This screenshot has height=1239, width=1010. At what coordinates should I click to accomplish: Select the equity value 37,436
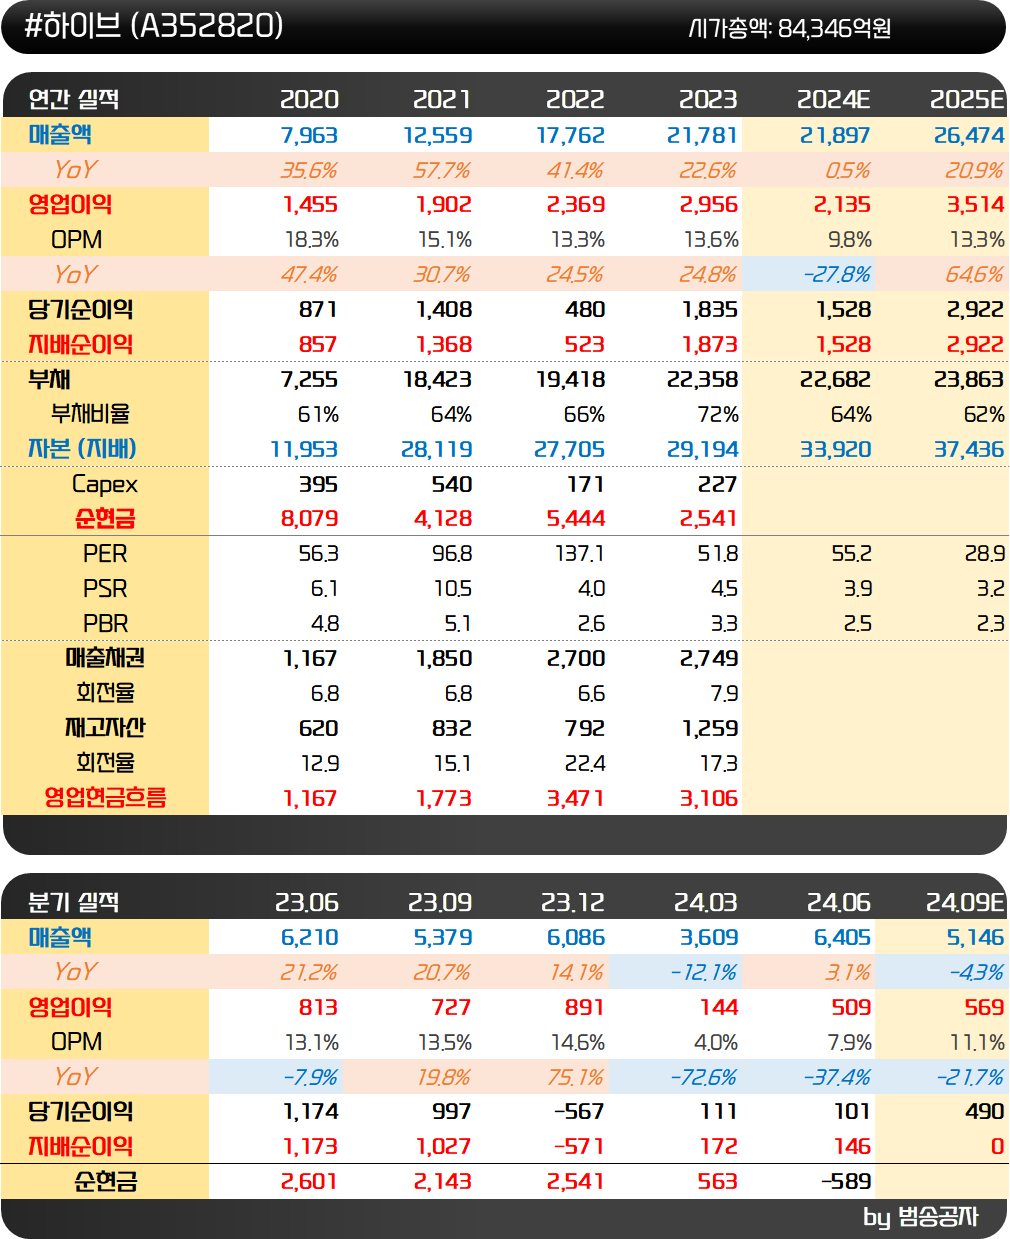969,449
